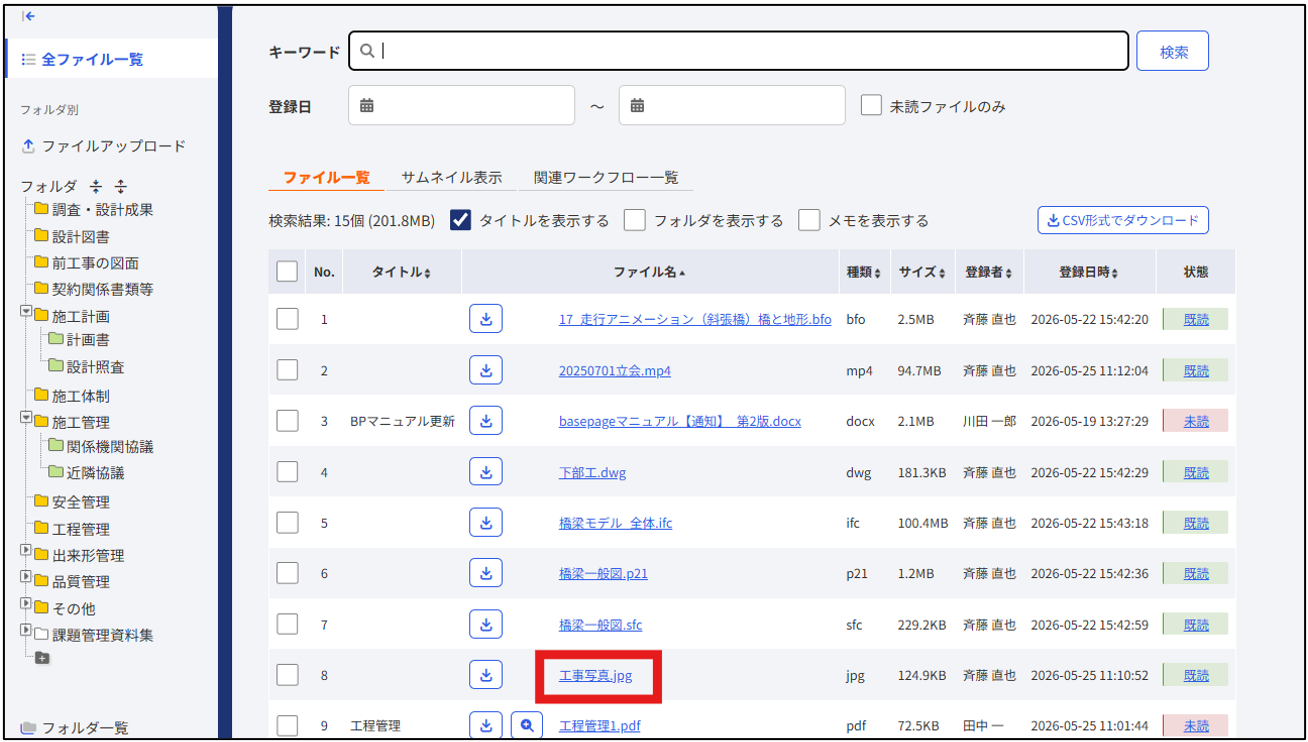1308x742 pixels.
Task: Open the 工事写真.jpg file link
Action: tap(596, 675)
